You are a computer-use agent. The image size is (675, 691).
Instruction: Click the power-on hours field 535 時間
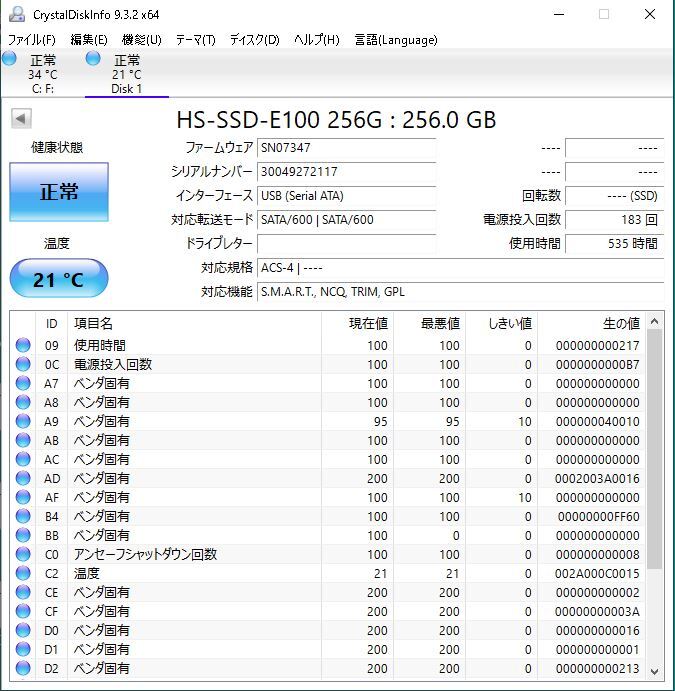click(615, 243)
